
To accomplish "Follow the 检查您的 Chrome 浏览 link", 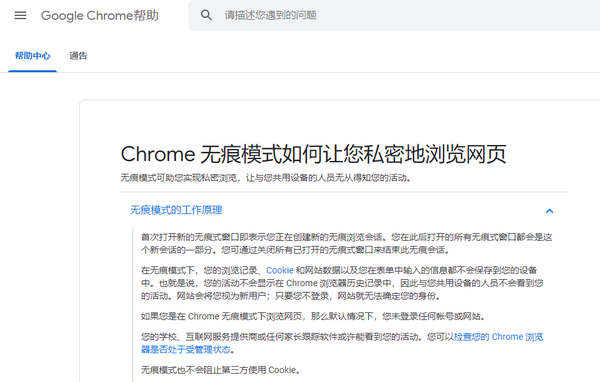I will [x=499, y=337].
